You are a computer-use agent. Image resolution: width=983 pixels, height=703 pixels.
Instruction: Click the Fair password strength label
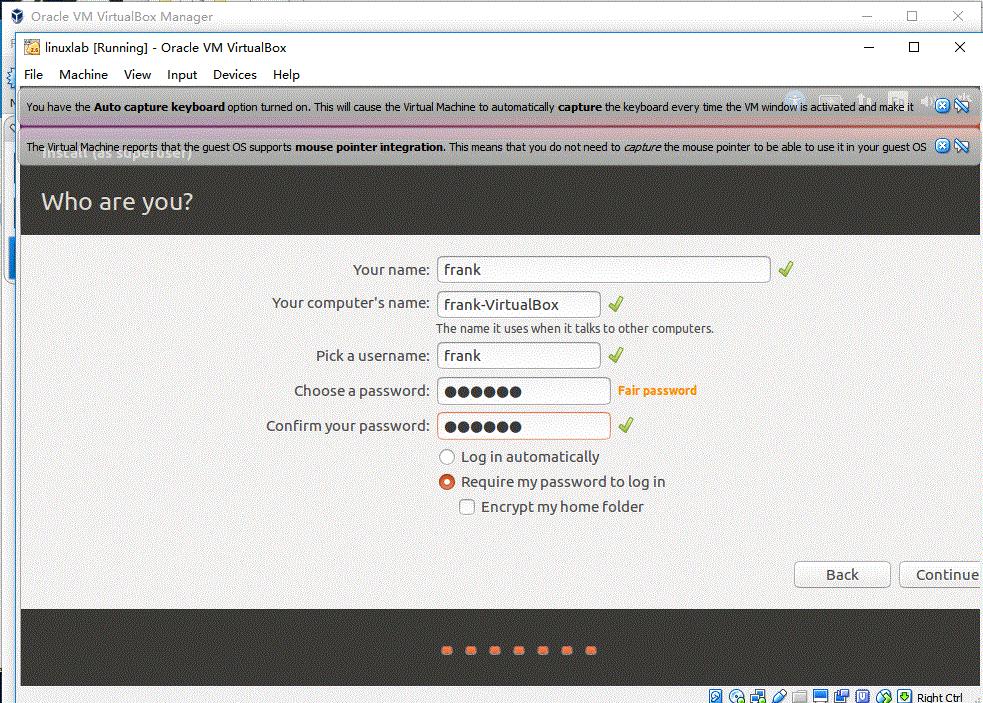[657, 391]
